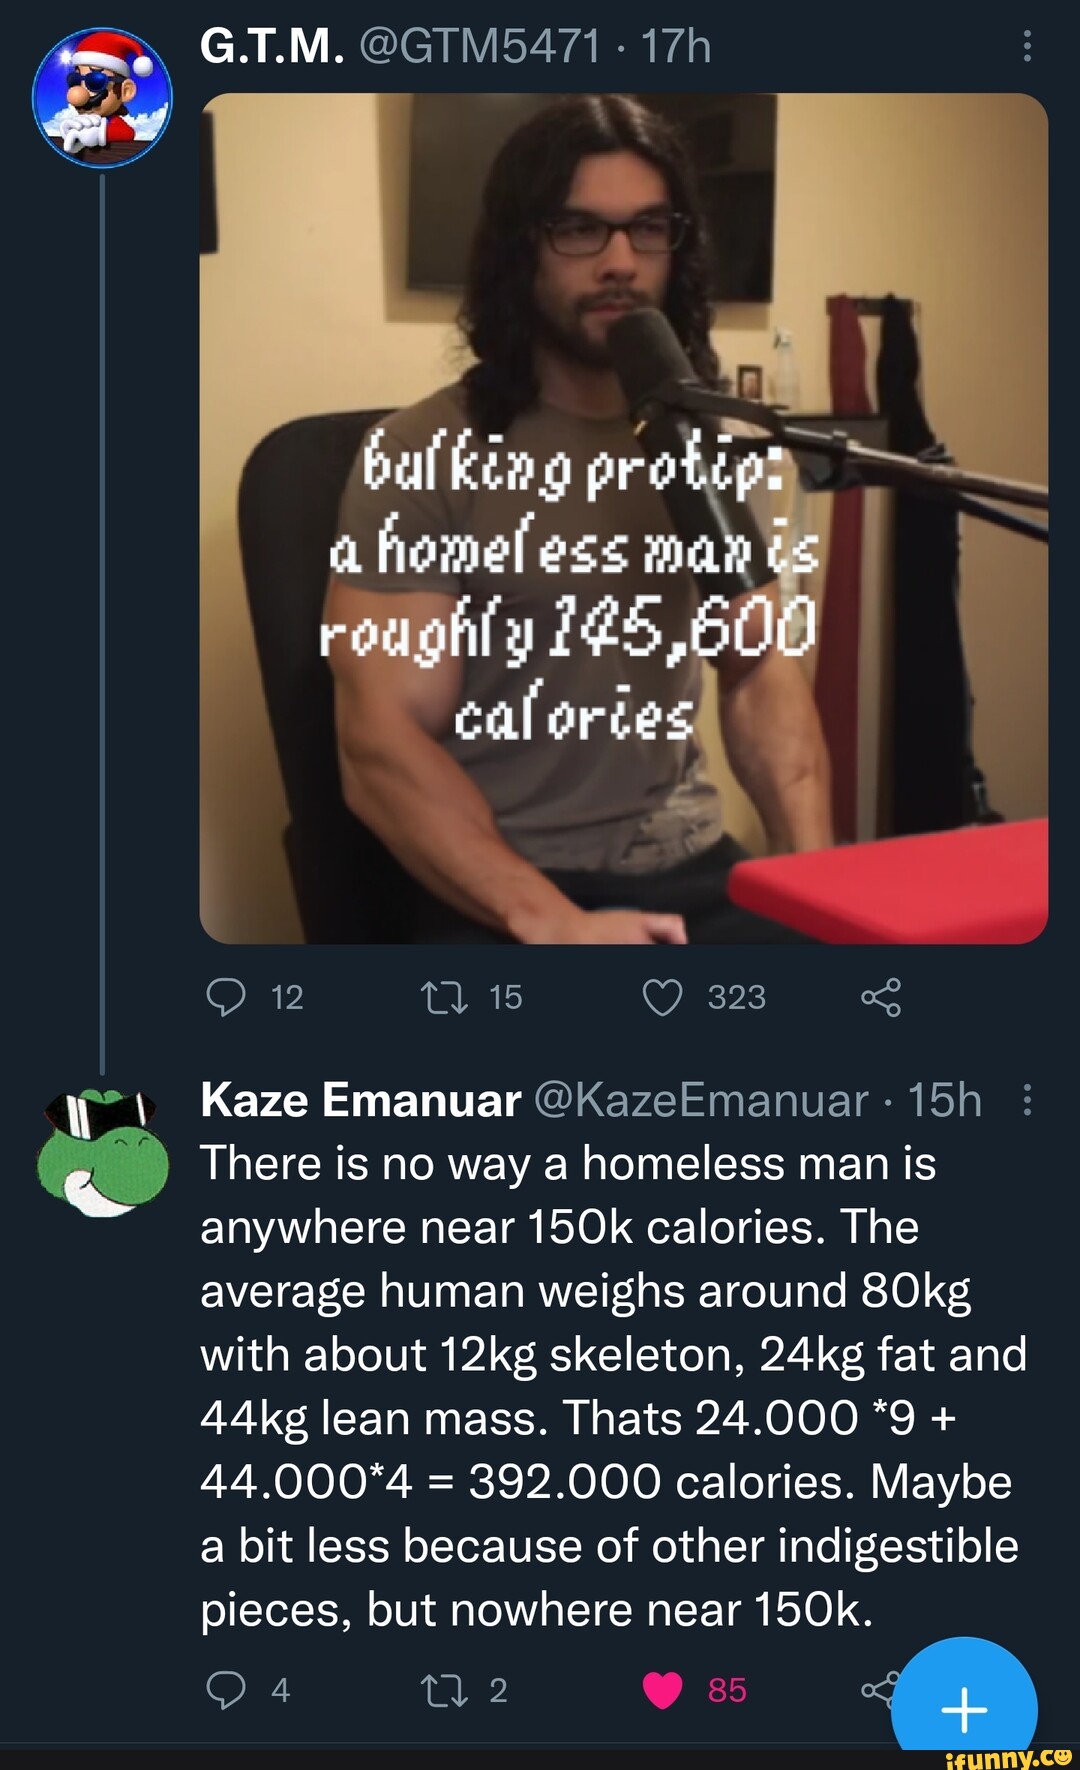Screen dimensions: 1080x1770
Task: Reply to G.T.M.'s tweet
Action: coord(226,997)
